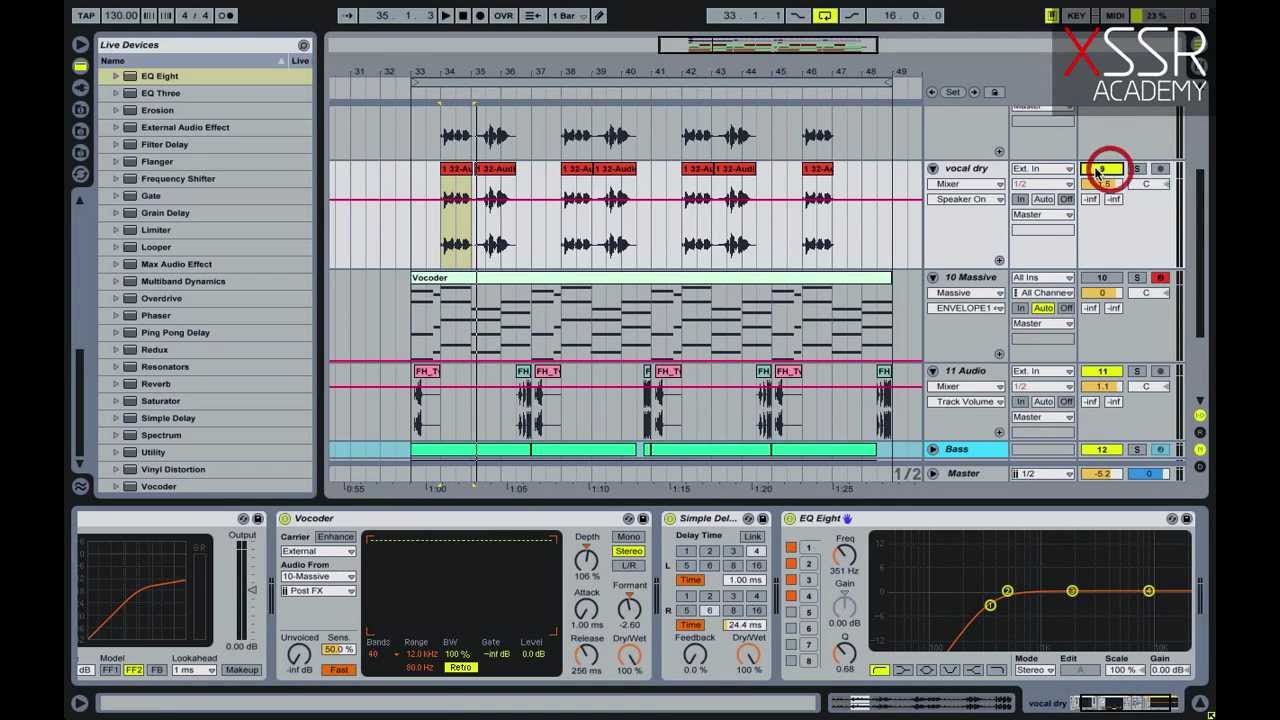This screenshot has width=1280, height=720.
Task: Click the TAP tempo button
Action: [x=86, y=15]
